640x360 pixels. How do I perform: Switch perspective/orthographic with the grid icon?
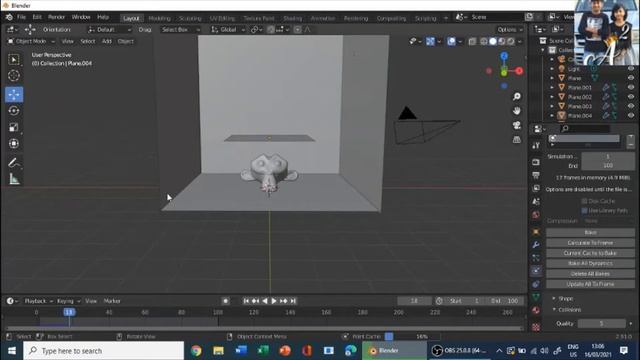click(x=517, y=140)
